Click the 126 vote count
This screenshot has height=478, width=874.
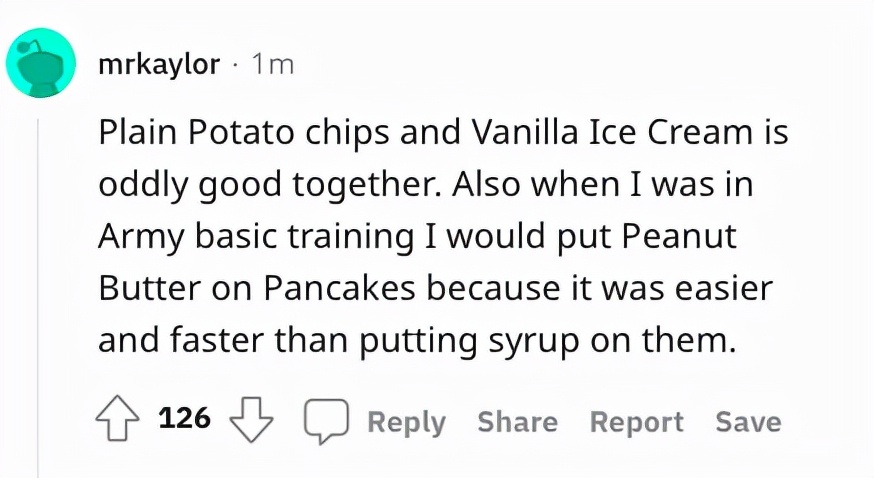(x=185, y=420)
